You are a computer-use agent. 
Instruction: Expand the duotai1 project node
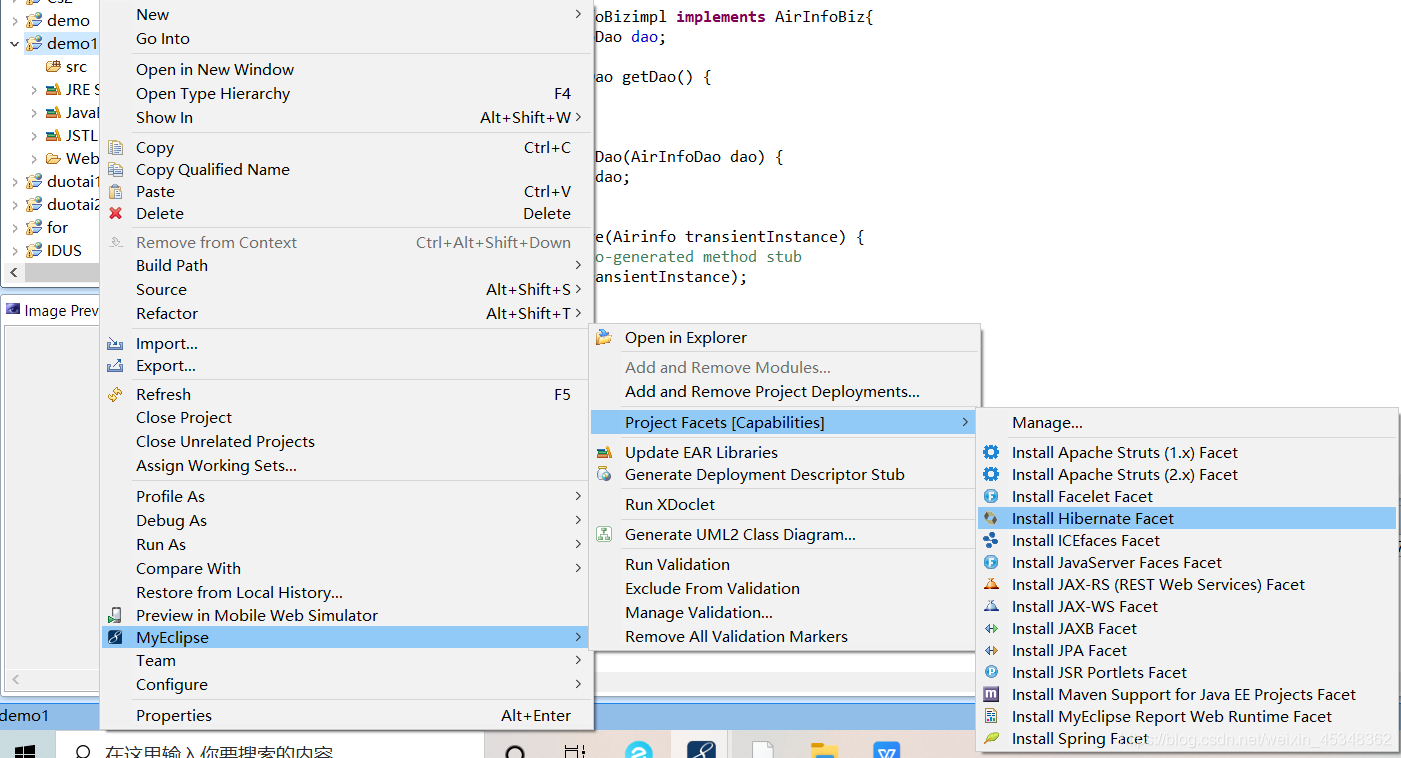pyautogui.click(x=15, y=182)
